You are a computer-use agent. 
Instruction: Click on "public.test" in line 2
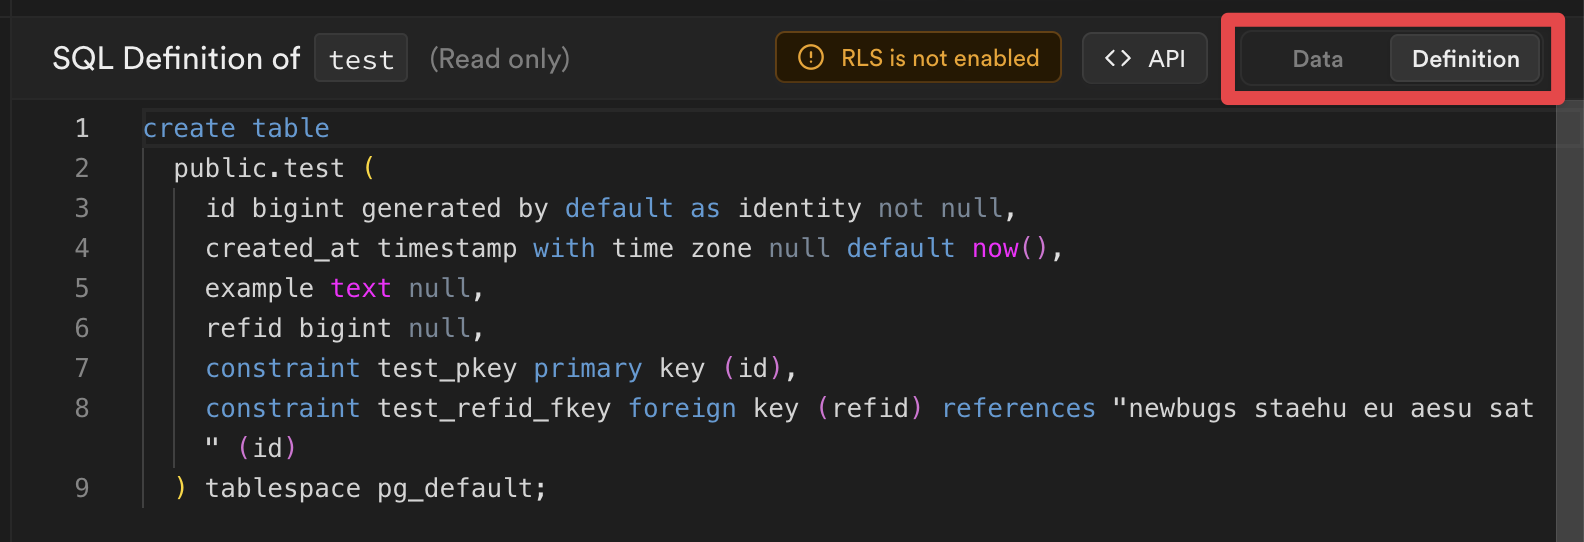[259, 168]
